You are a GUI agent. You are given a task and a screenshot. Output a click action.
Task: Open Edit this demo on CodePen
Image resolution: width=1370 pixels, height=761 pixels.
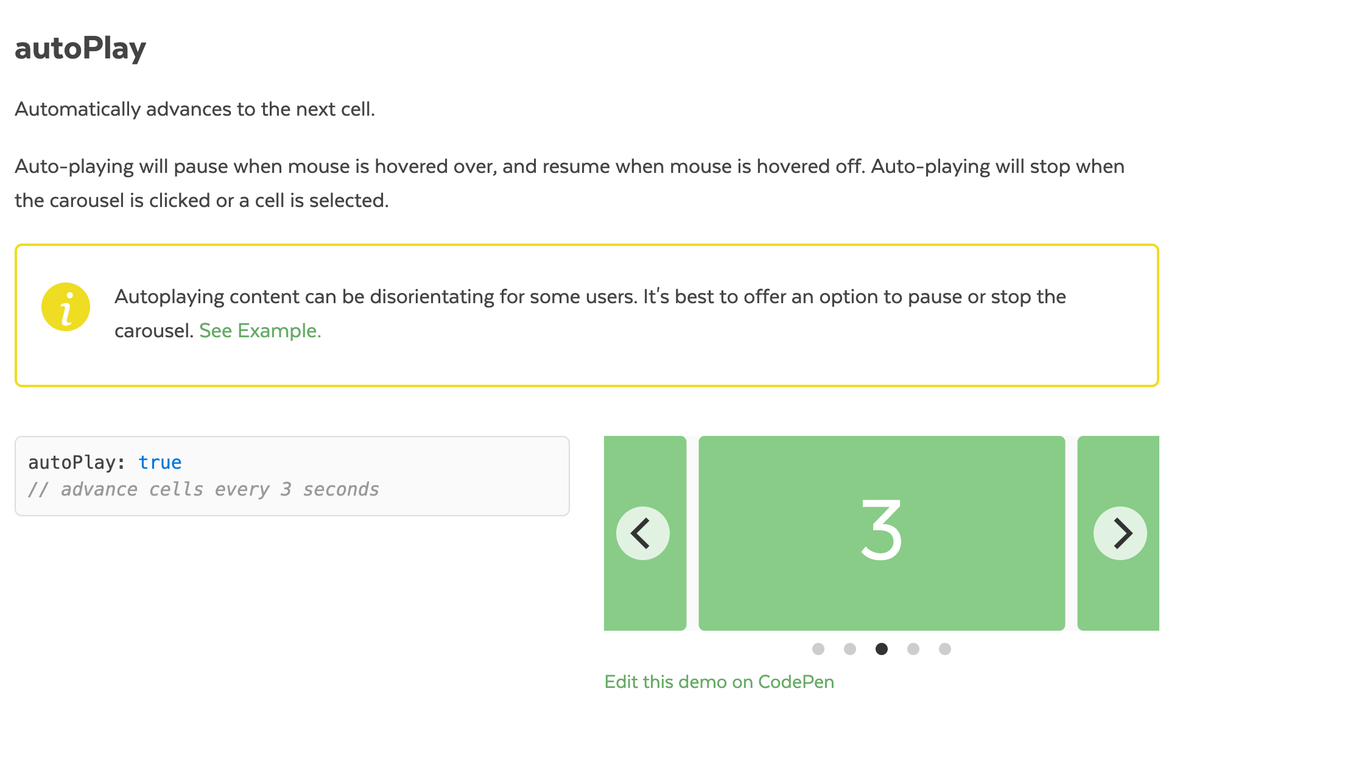click(719, 681)
